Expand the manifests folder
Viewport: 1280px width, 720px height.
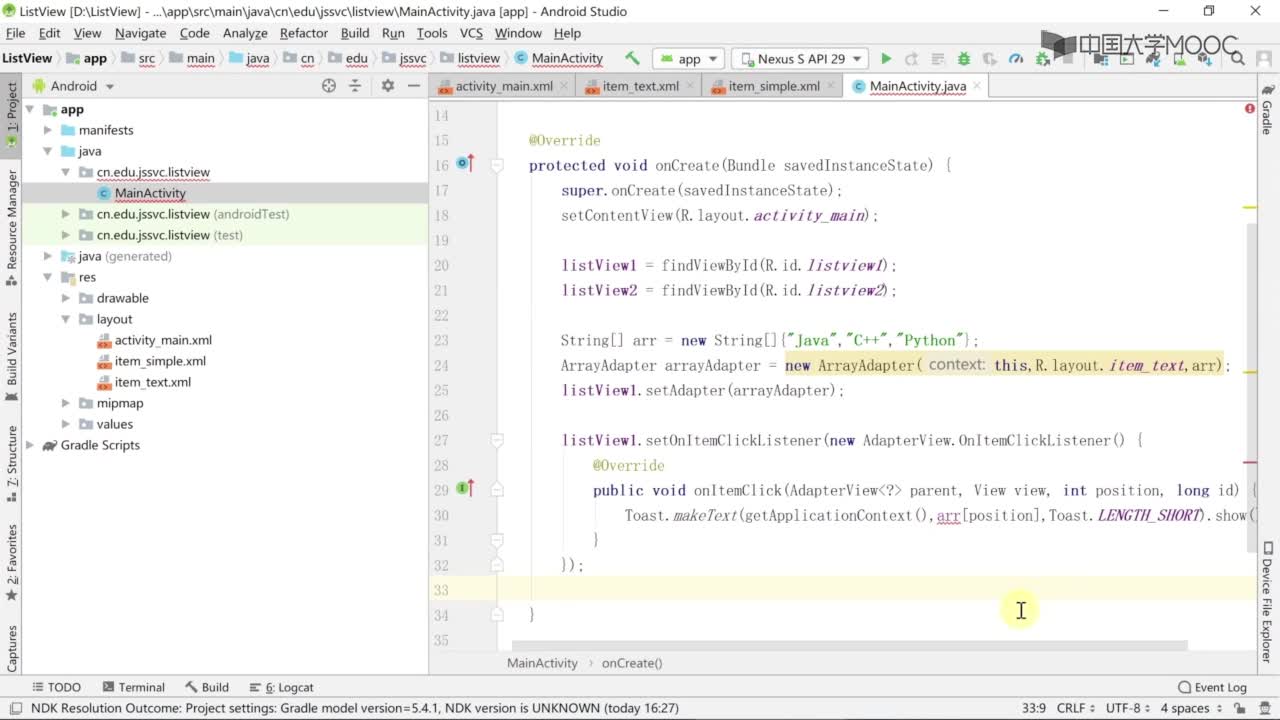pyautogui.click(x=48, y=131)
